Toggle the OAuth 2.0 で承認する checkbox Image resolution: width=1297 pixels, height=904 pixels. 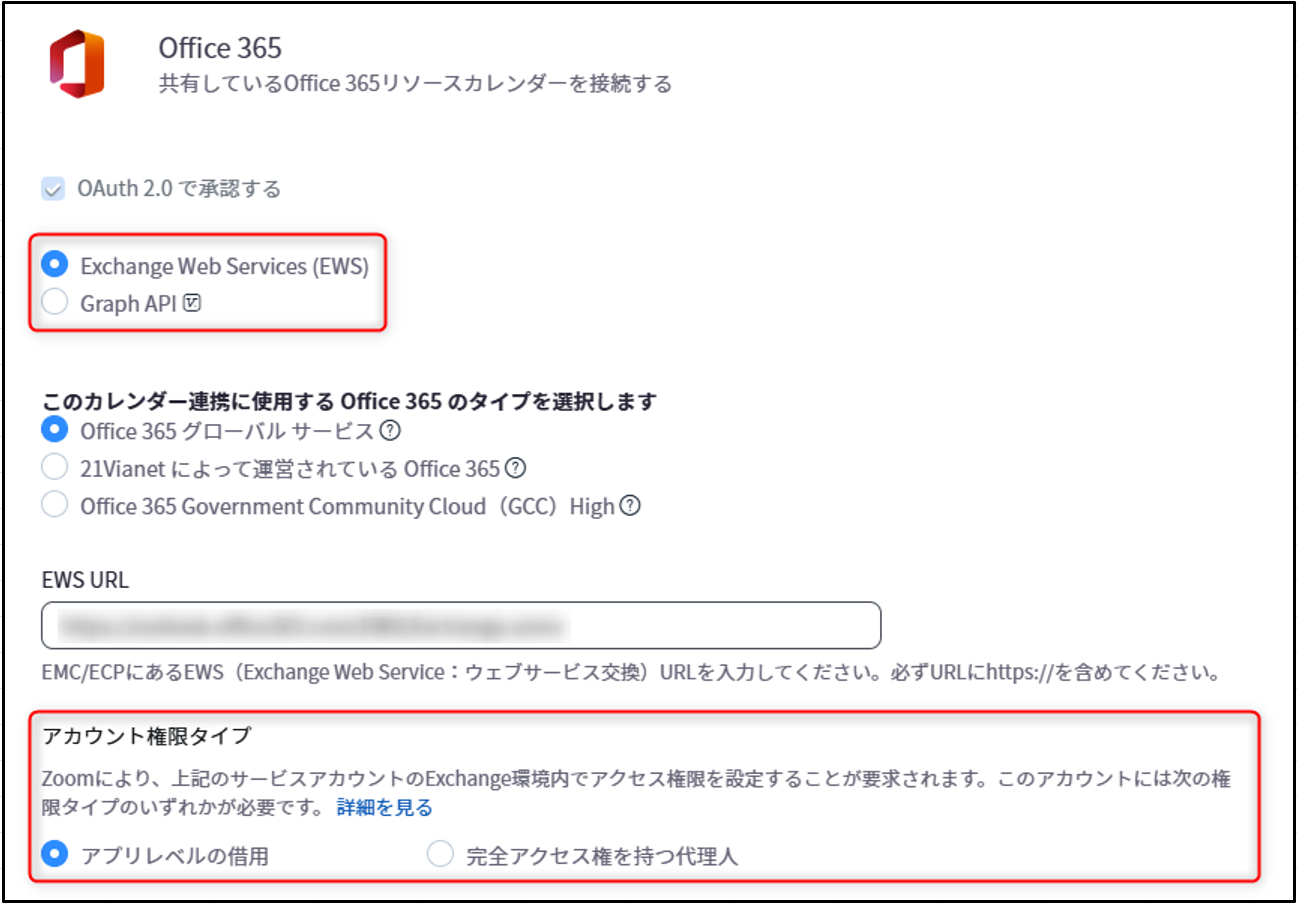(x=53, y=189)
